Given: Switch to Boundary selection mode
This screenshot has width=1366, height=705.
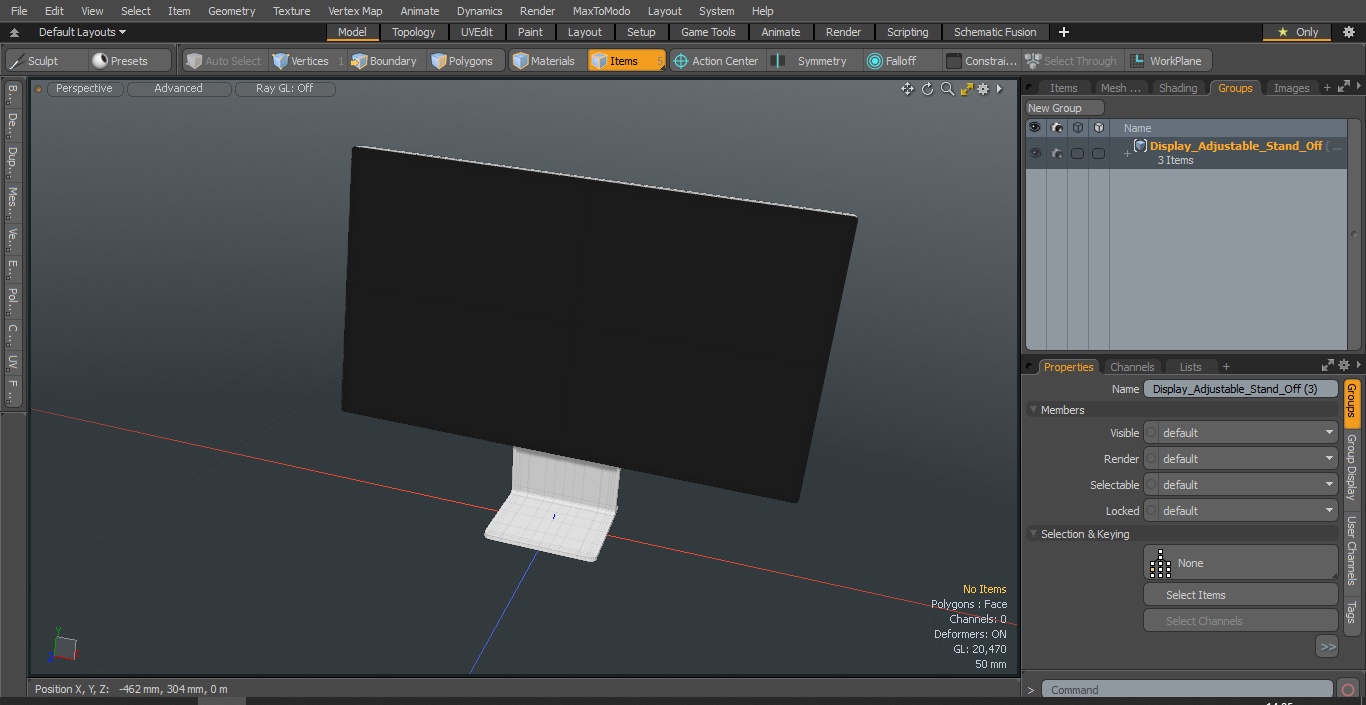Looking at the screenshot, I should [384, 61].
